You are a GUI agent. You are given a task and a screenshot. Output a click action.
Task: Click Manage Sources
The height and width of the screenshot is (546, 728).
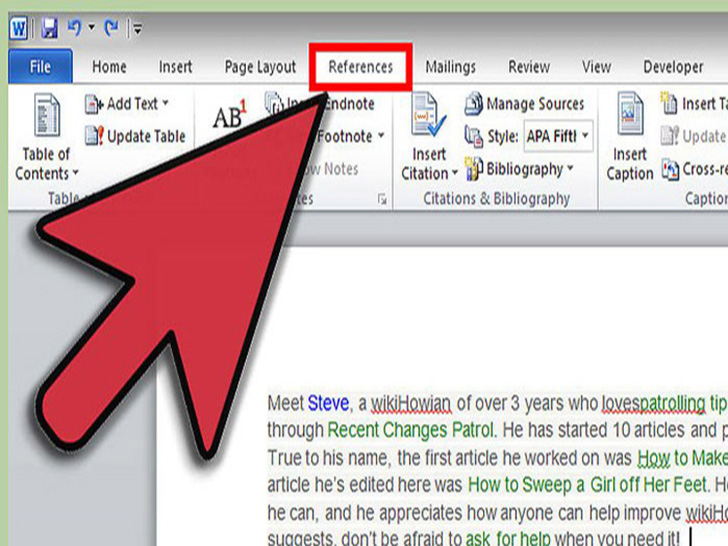point(525,104)
